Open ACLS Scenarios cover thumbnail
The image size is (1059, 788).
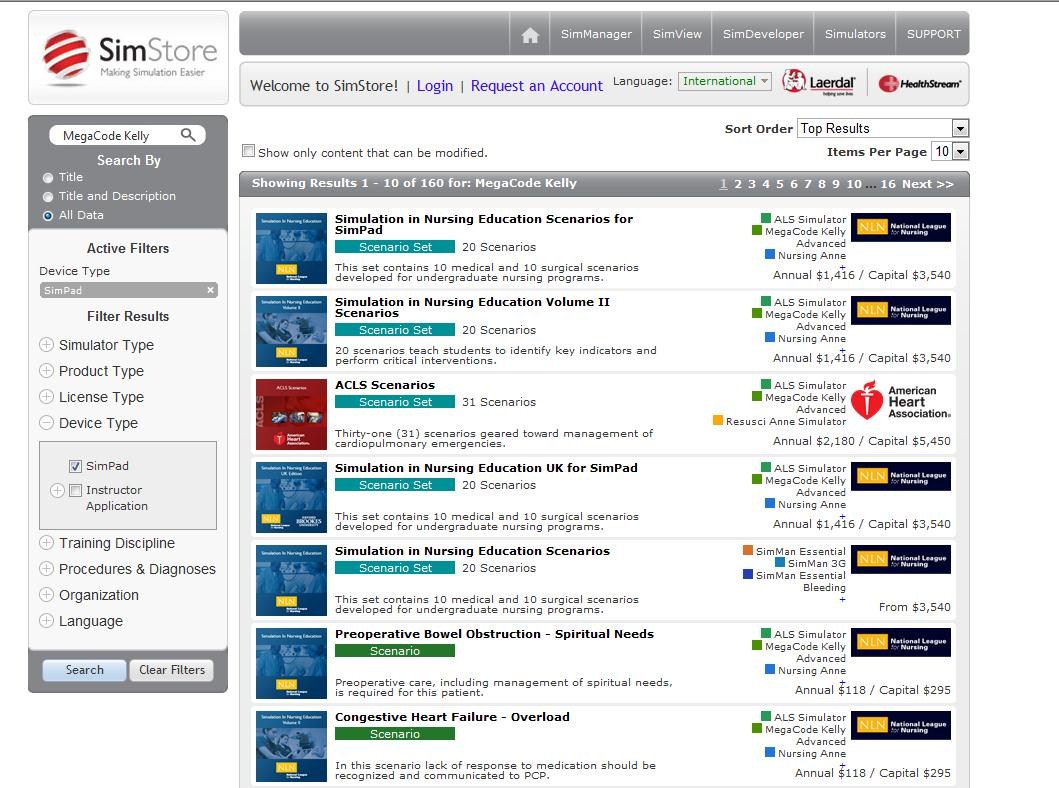click(x=291, y=414)
